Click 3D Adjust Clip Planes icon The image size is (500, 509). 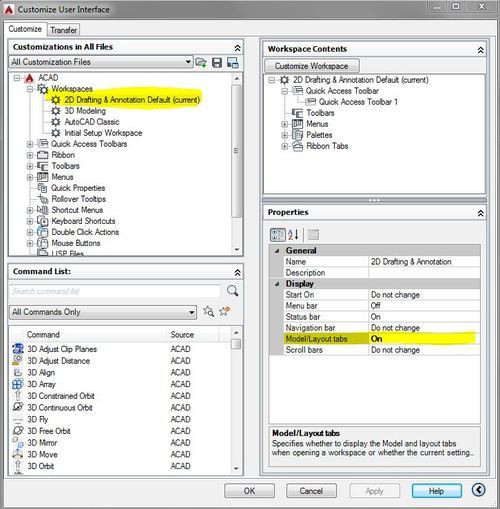point(17,349)
